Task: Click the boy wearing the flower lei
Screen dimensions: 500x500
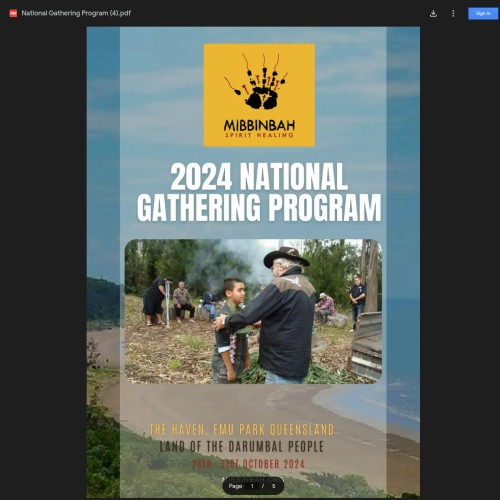Action: [x=231, y=330]
